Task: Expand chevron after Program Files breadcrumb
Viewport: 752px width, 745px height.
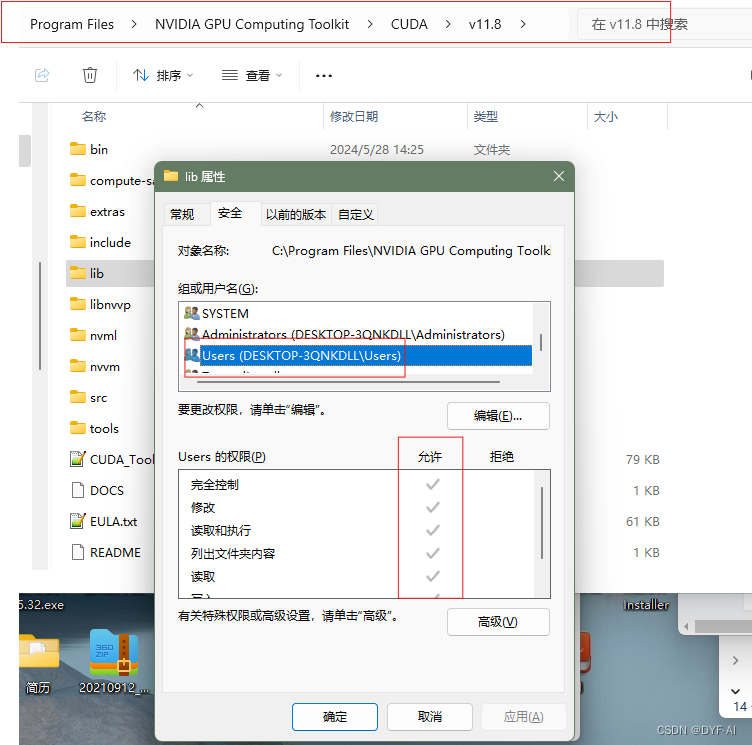Action: pos(134,24)
